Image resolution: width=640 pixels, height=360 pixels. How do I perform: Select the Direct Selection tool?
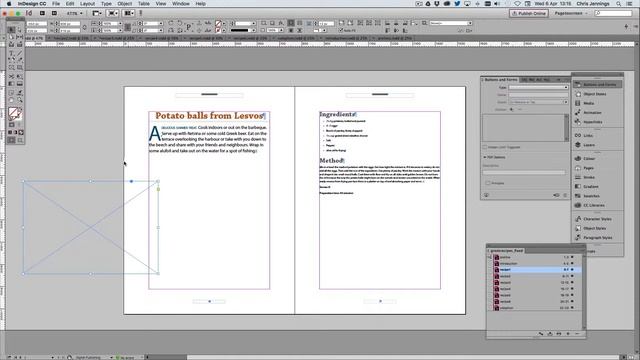click(x=20, y=30)
